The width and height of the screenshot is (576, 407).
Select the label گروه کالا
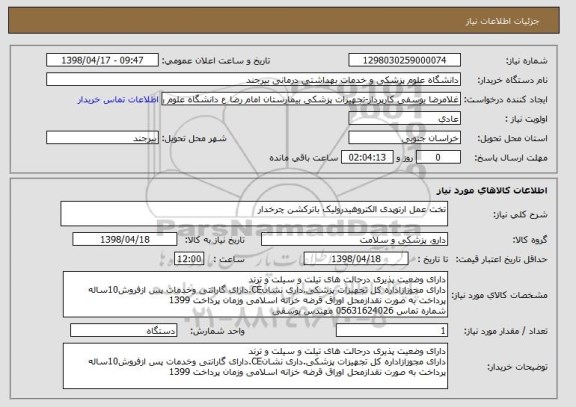(x=530, y=240)
